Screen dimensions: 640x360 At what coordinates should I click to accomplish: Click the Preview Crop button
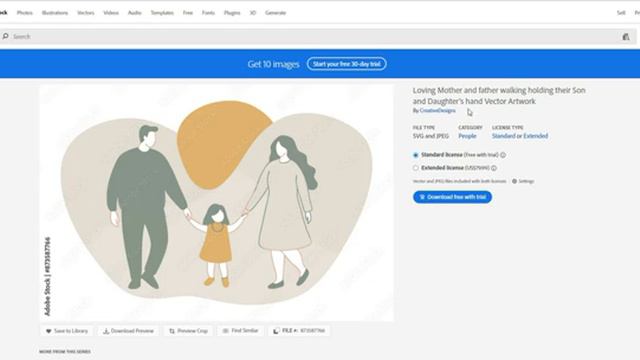(189, 331)
